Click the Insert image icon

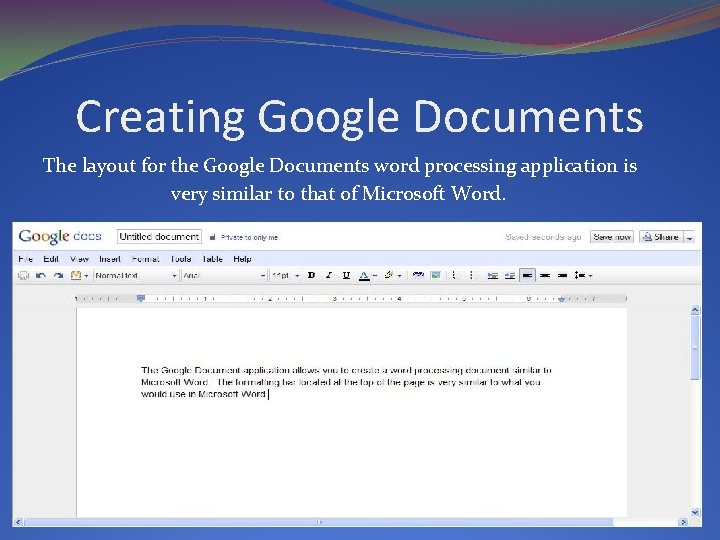click(x=435, y=276)
